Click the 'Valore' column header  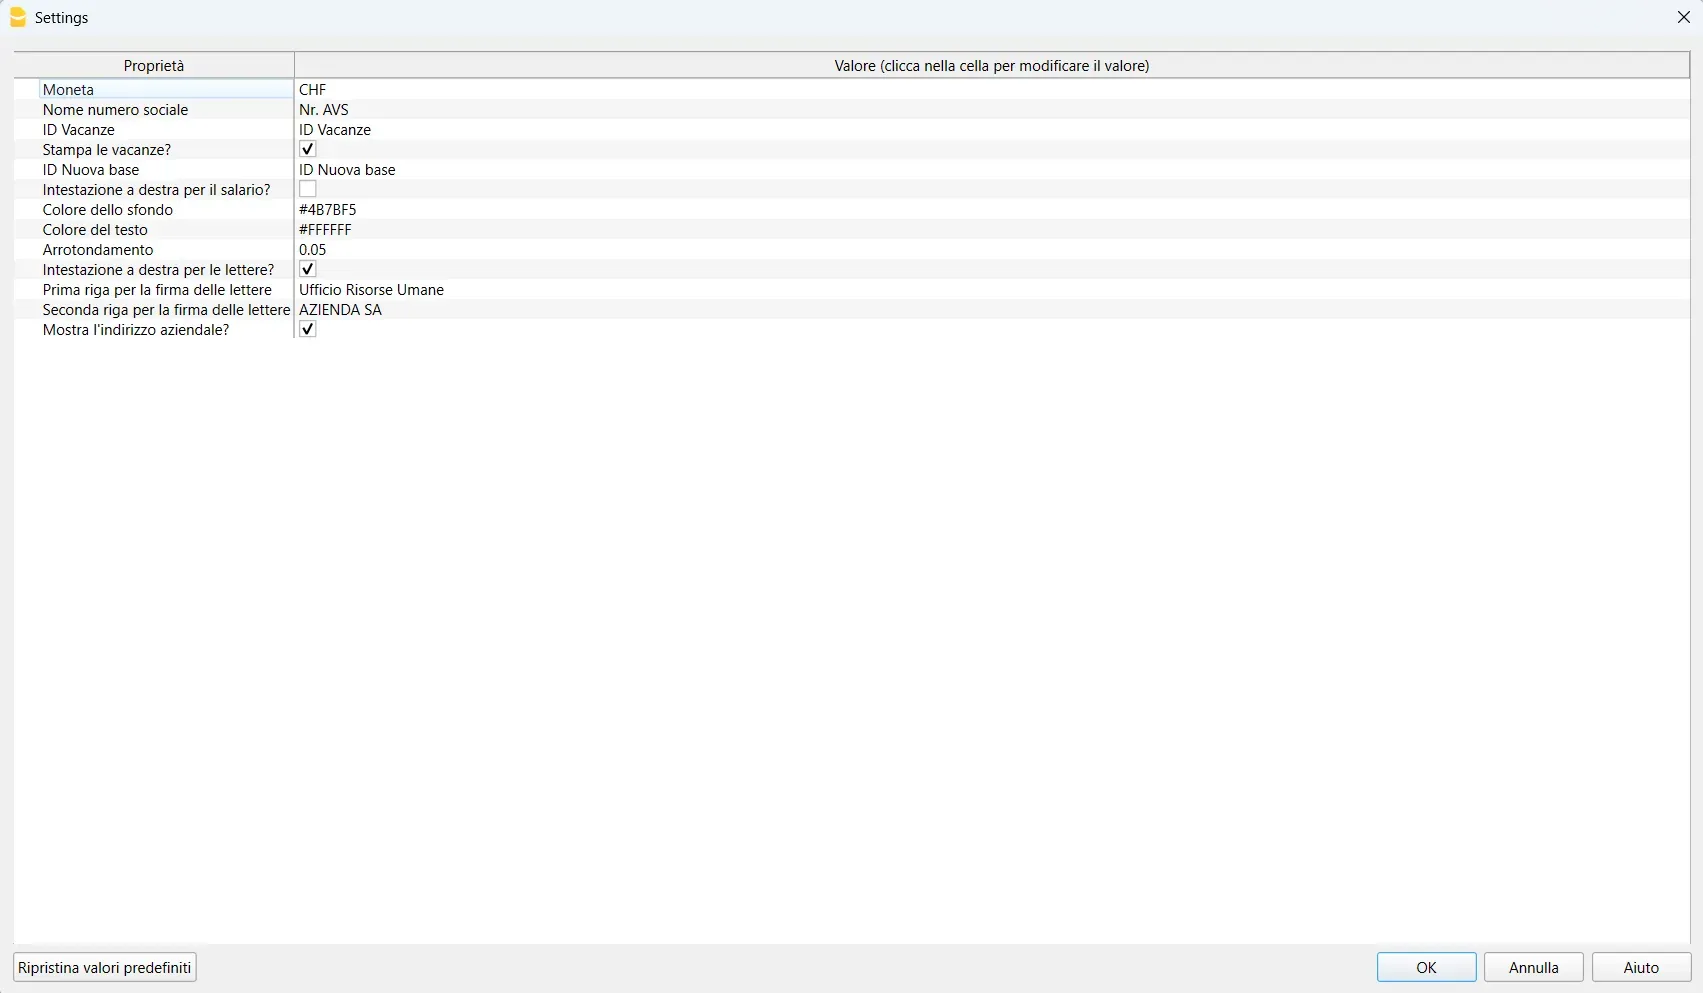coord(991,66)
